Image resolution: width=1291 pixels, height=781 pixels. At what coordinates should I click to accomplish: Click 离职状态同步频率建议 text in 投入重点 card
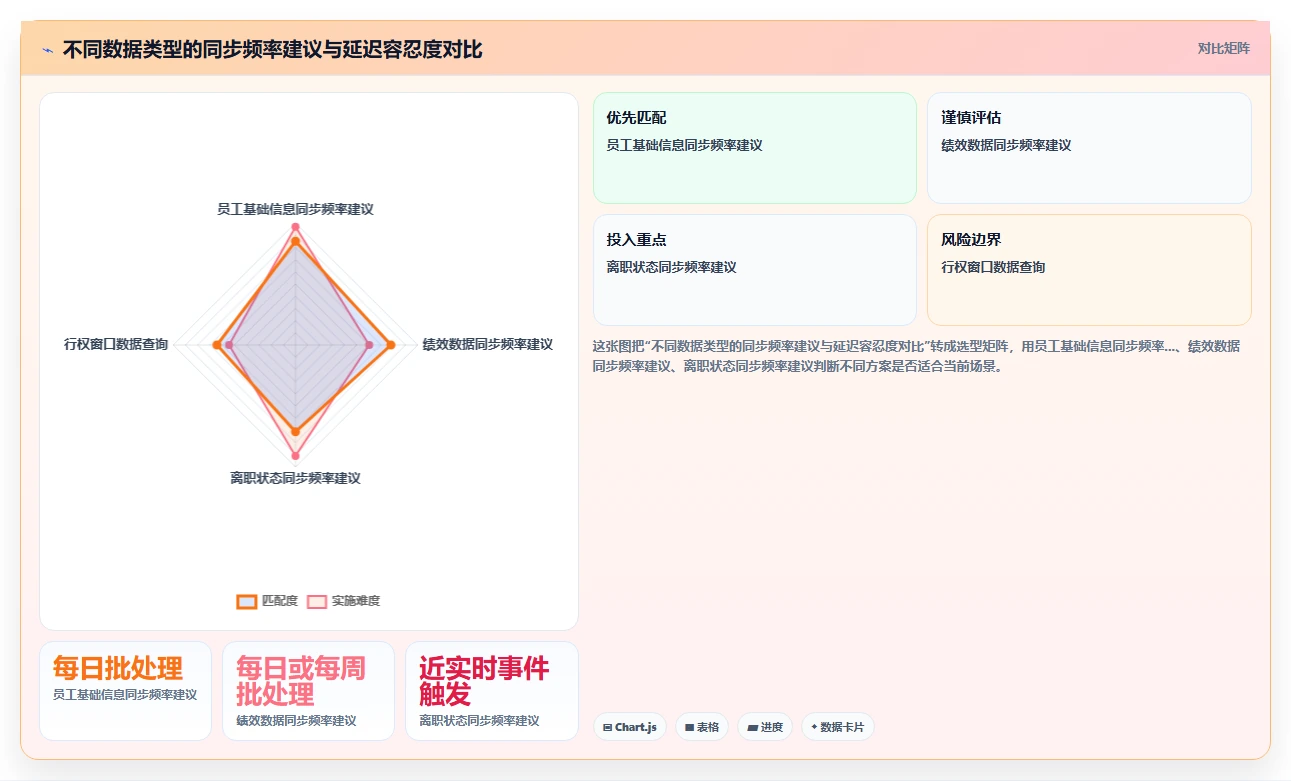(671, 267)
